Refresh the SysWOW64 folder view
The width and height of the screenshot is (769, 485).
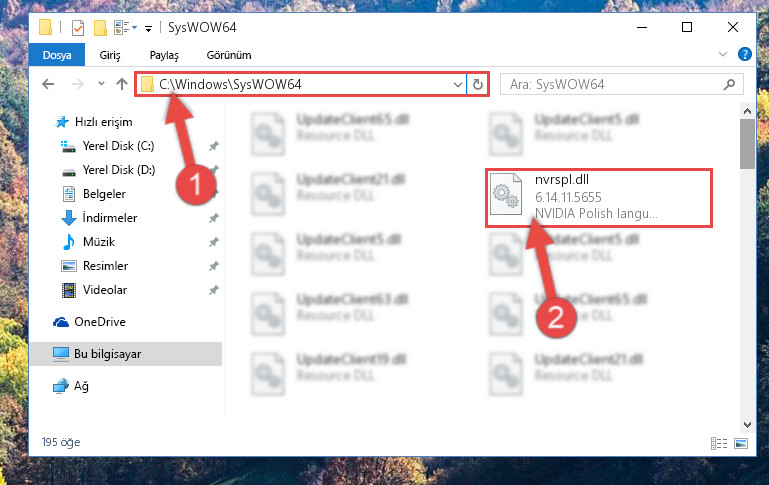(478, 84)
